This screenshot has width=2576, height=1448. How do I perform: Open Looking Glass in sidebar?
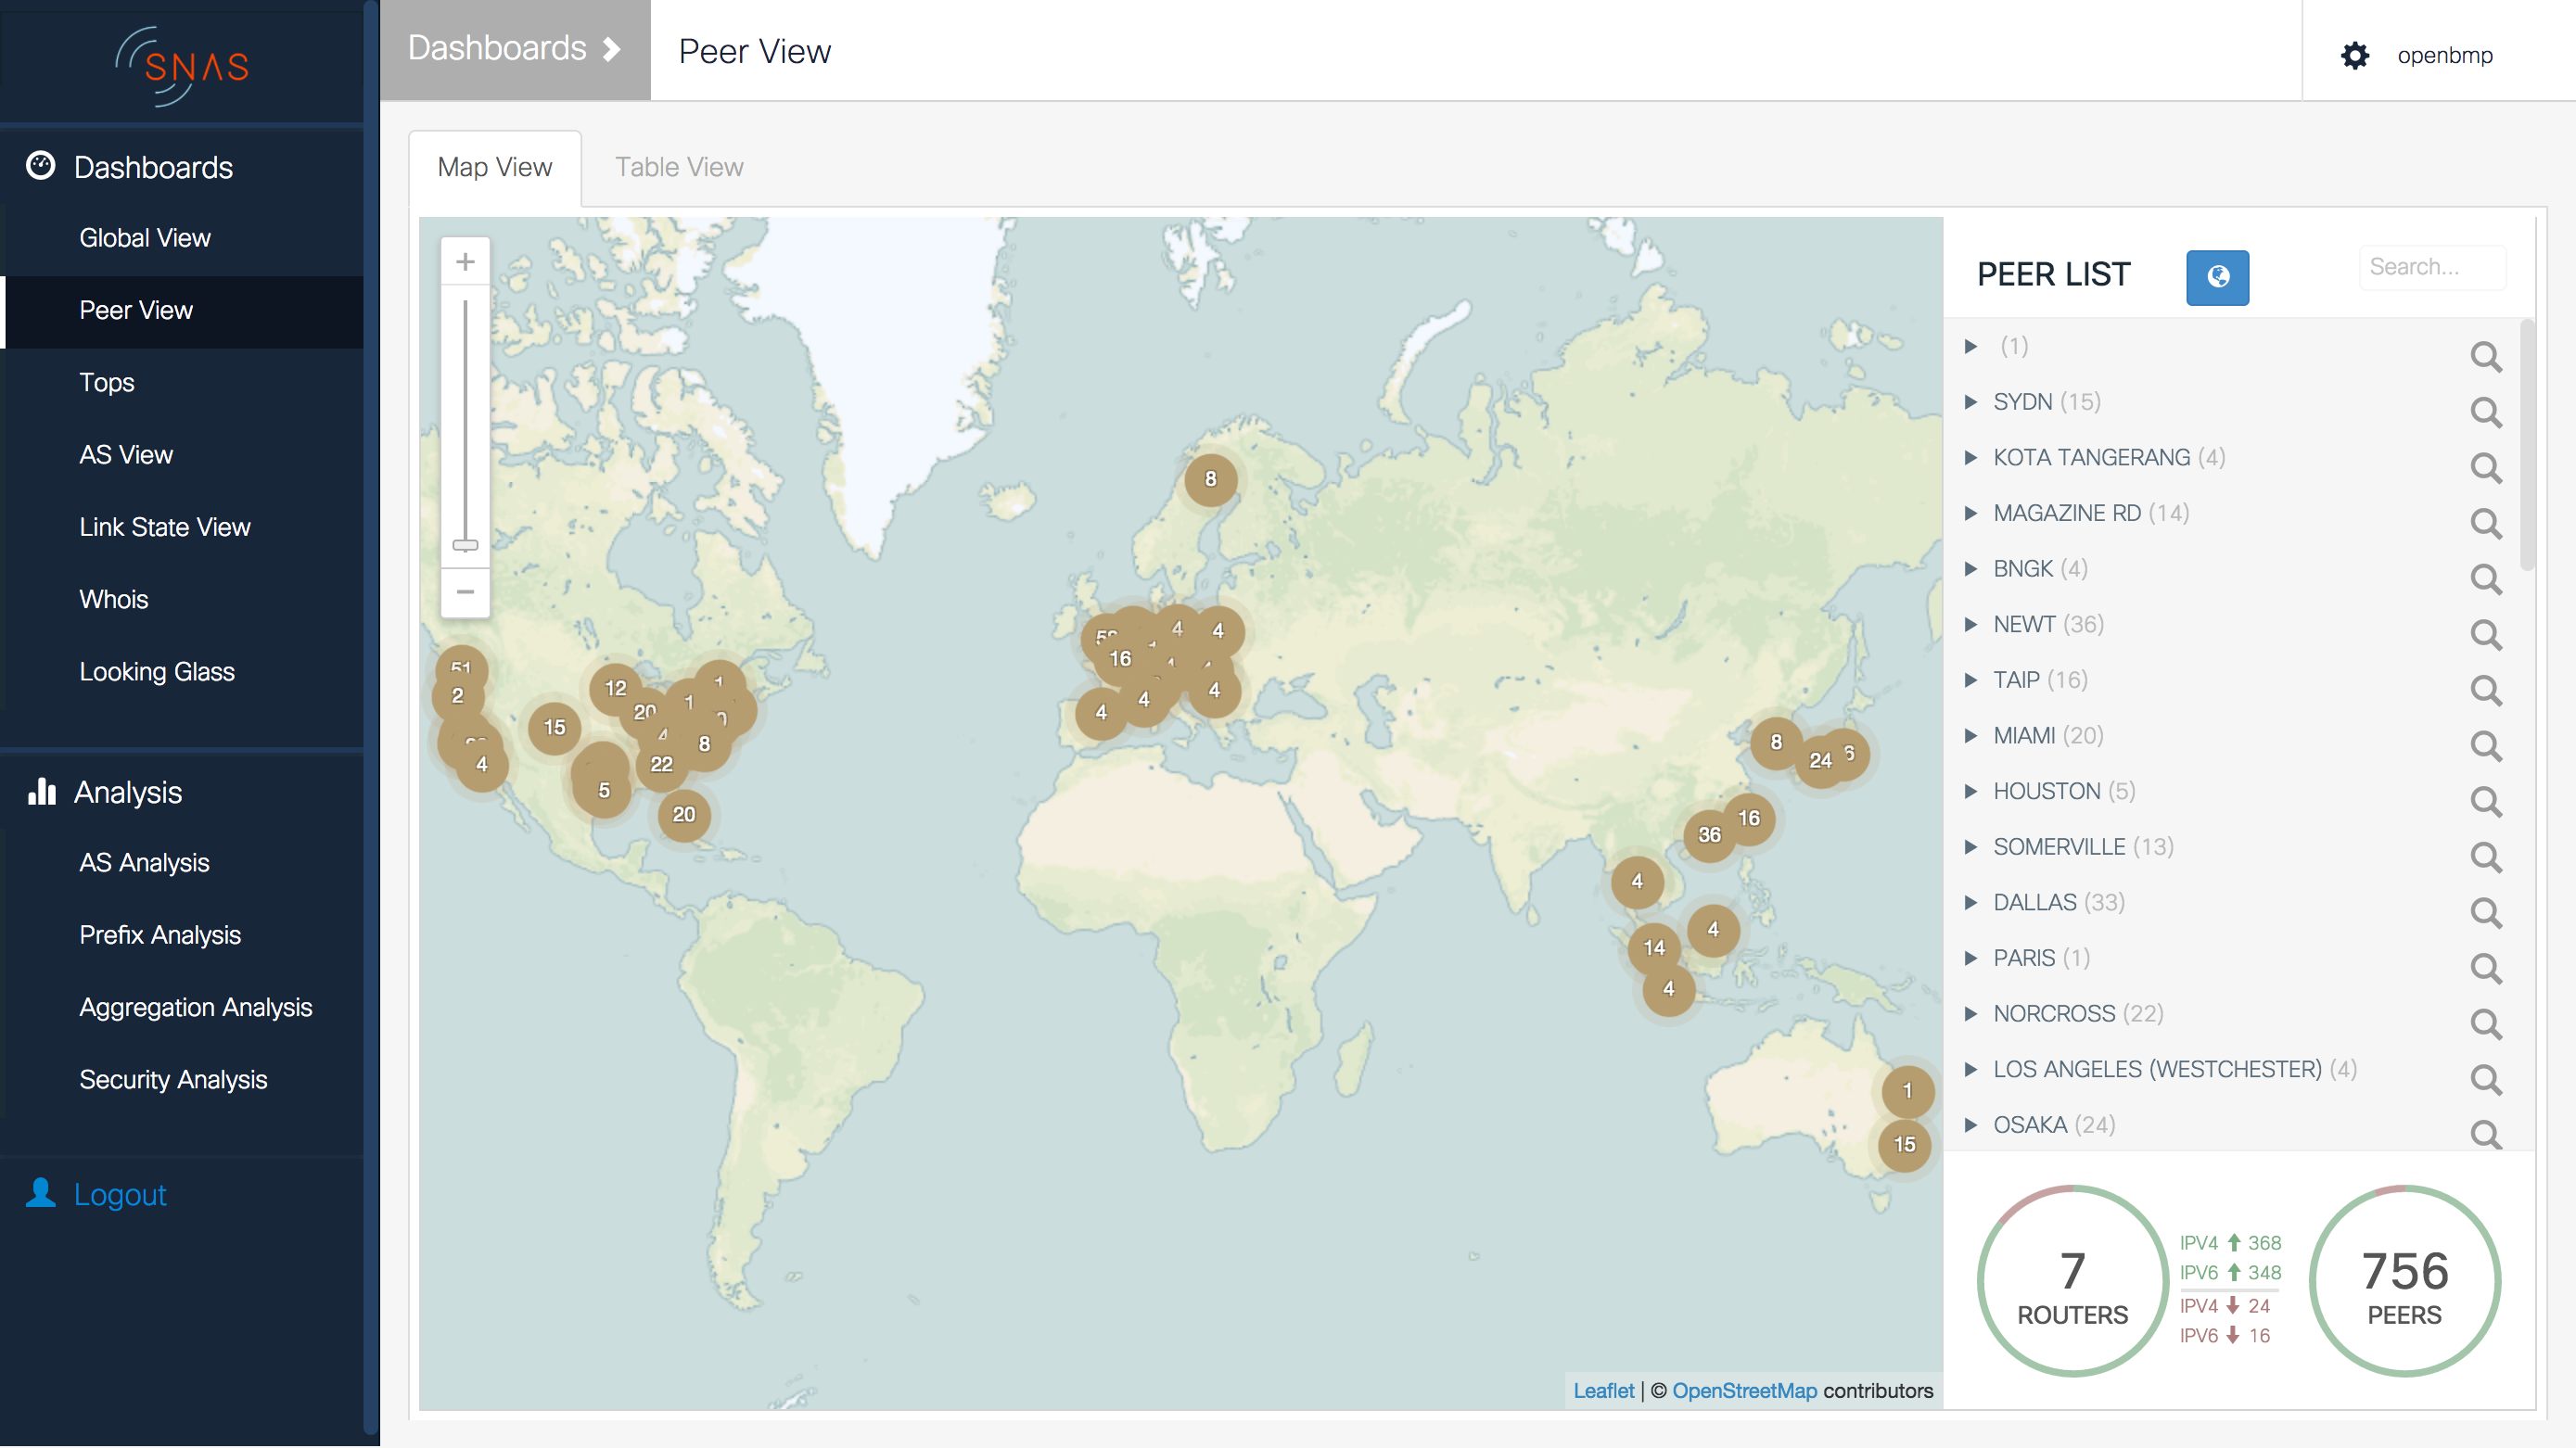[x=157, y=672]
